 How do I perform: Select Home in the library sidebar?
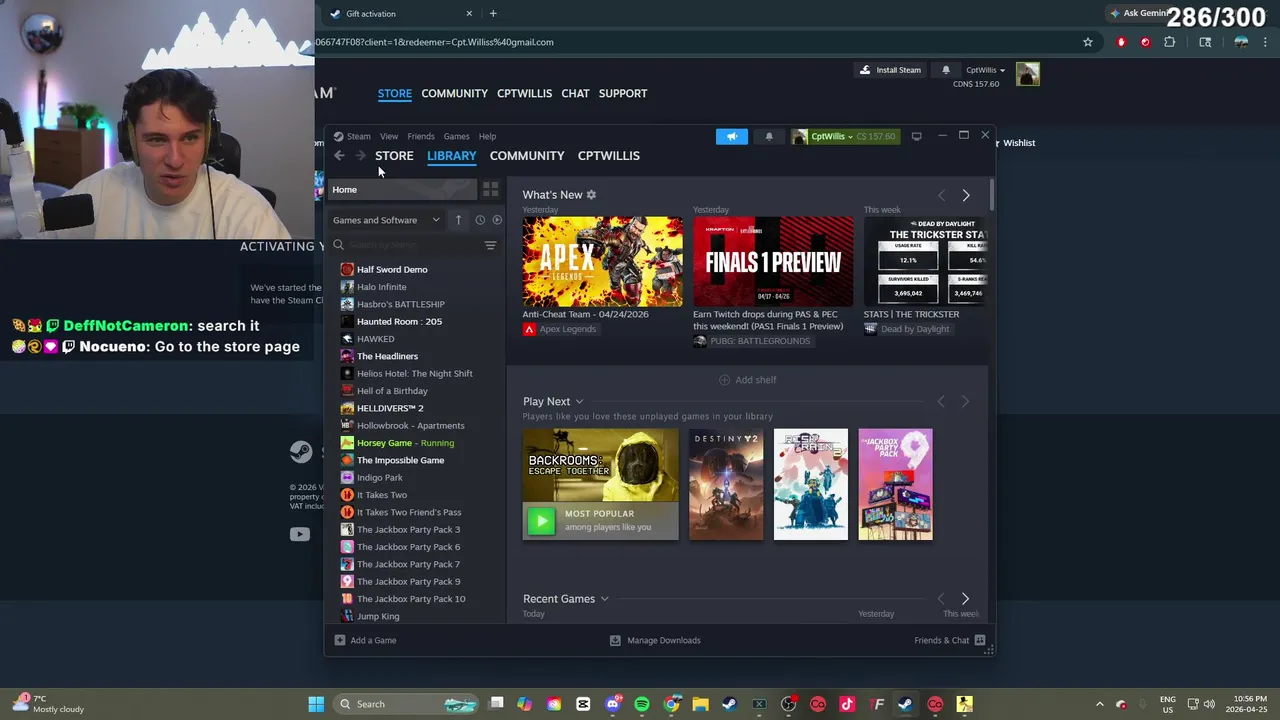click(403, 189)
